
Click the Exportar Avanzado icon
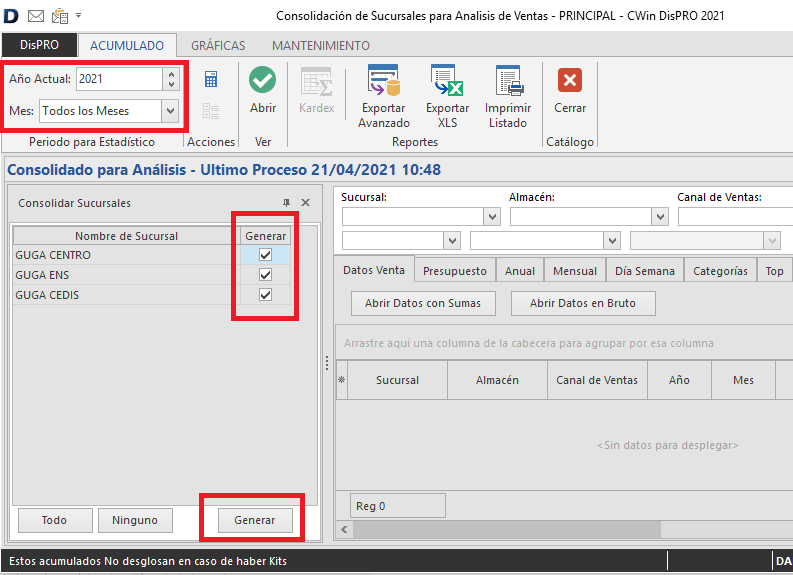(384, 81)
